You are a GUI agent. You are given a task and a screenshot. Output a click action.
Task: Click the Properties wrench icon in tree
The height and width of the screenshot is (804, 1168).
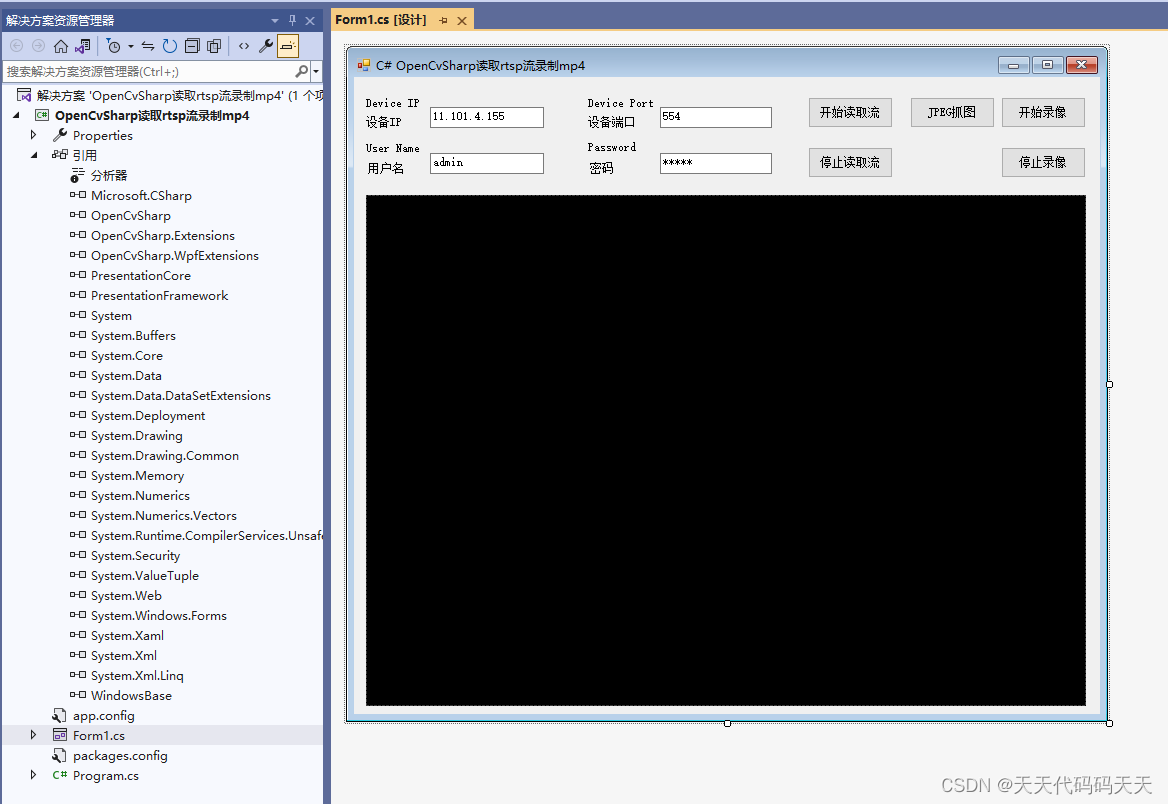point(60,135)
